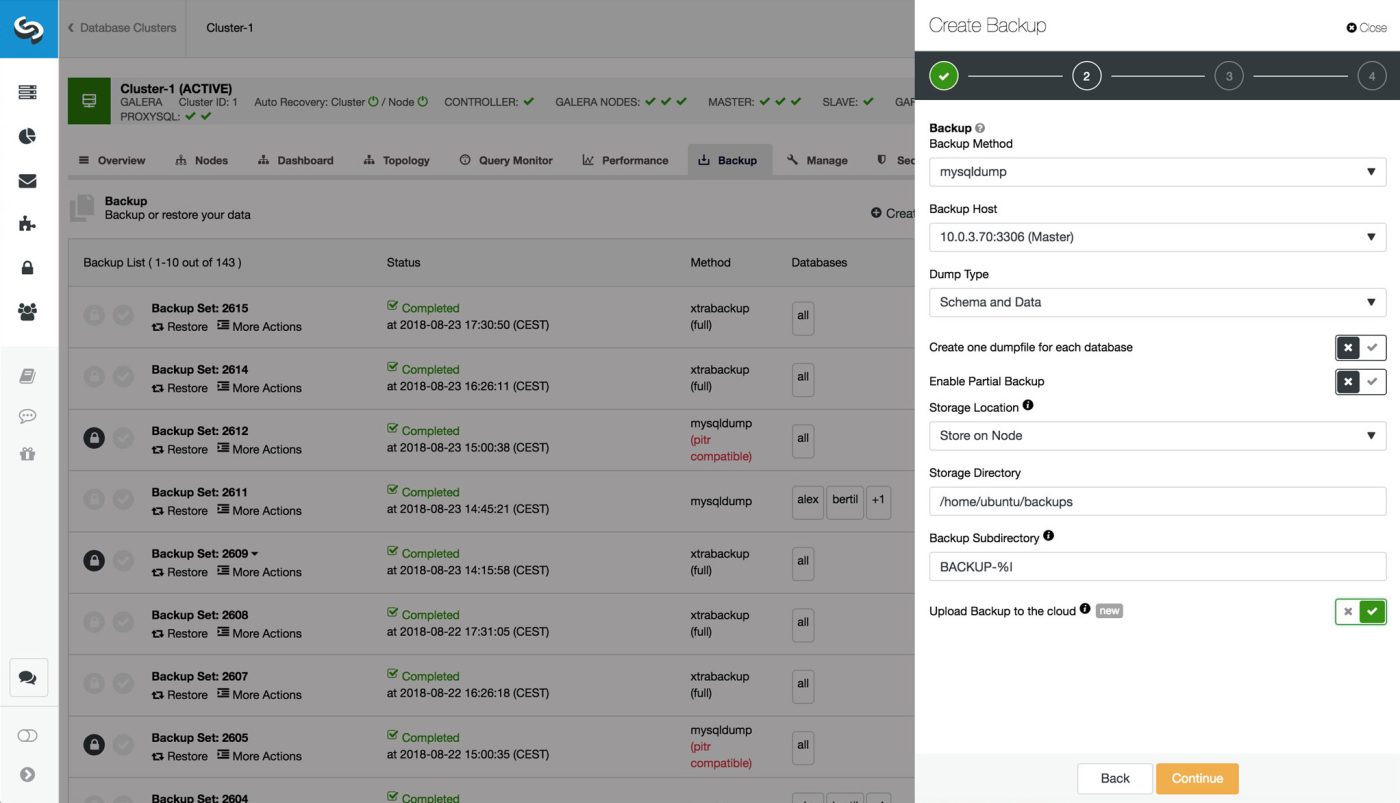1400x803 pixels.
Task: Click the Storage Directory input field
Action: pos(1157,501)
